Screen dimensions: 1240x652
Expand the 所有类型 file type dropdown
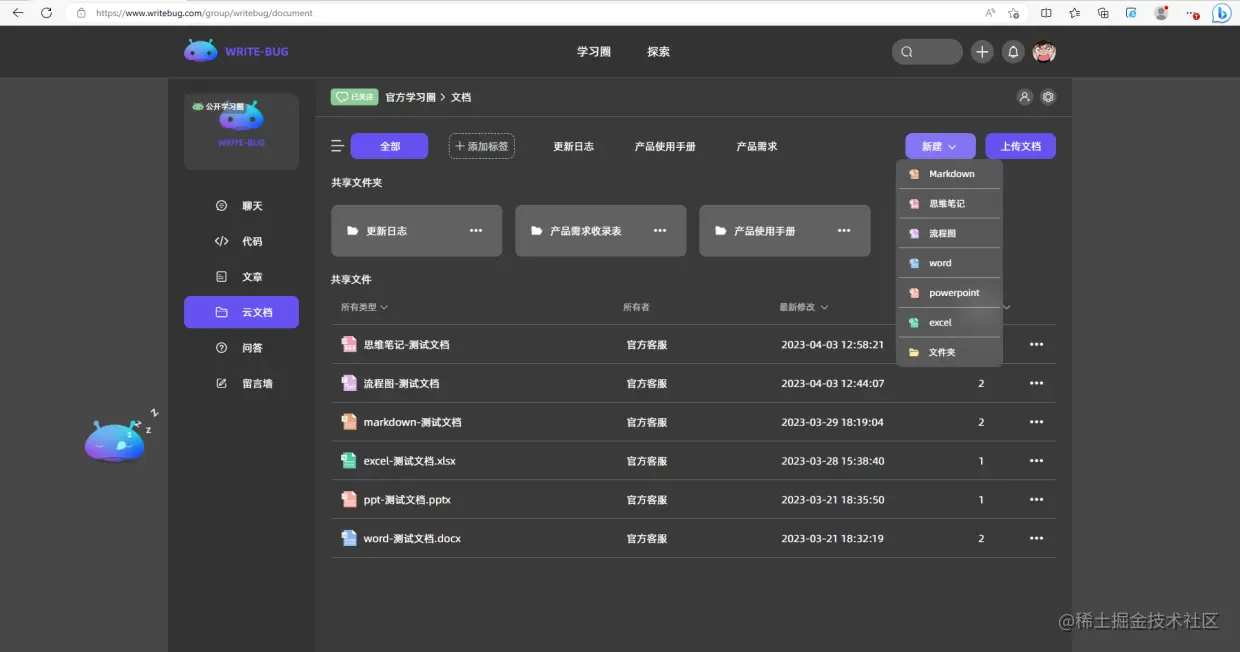(x=363, y=307)
